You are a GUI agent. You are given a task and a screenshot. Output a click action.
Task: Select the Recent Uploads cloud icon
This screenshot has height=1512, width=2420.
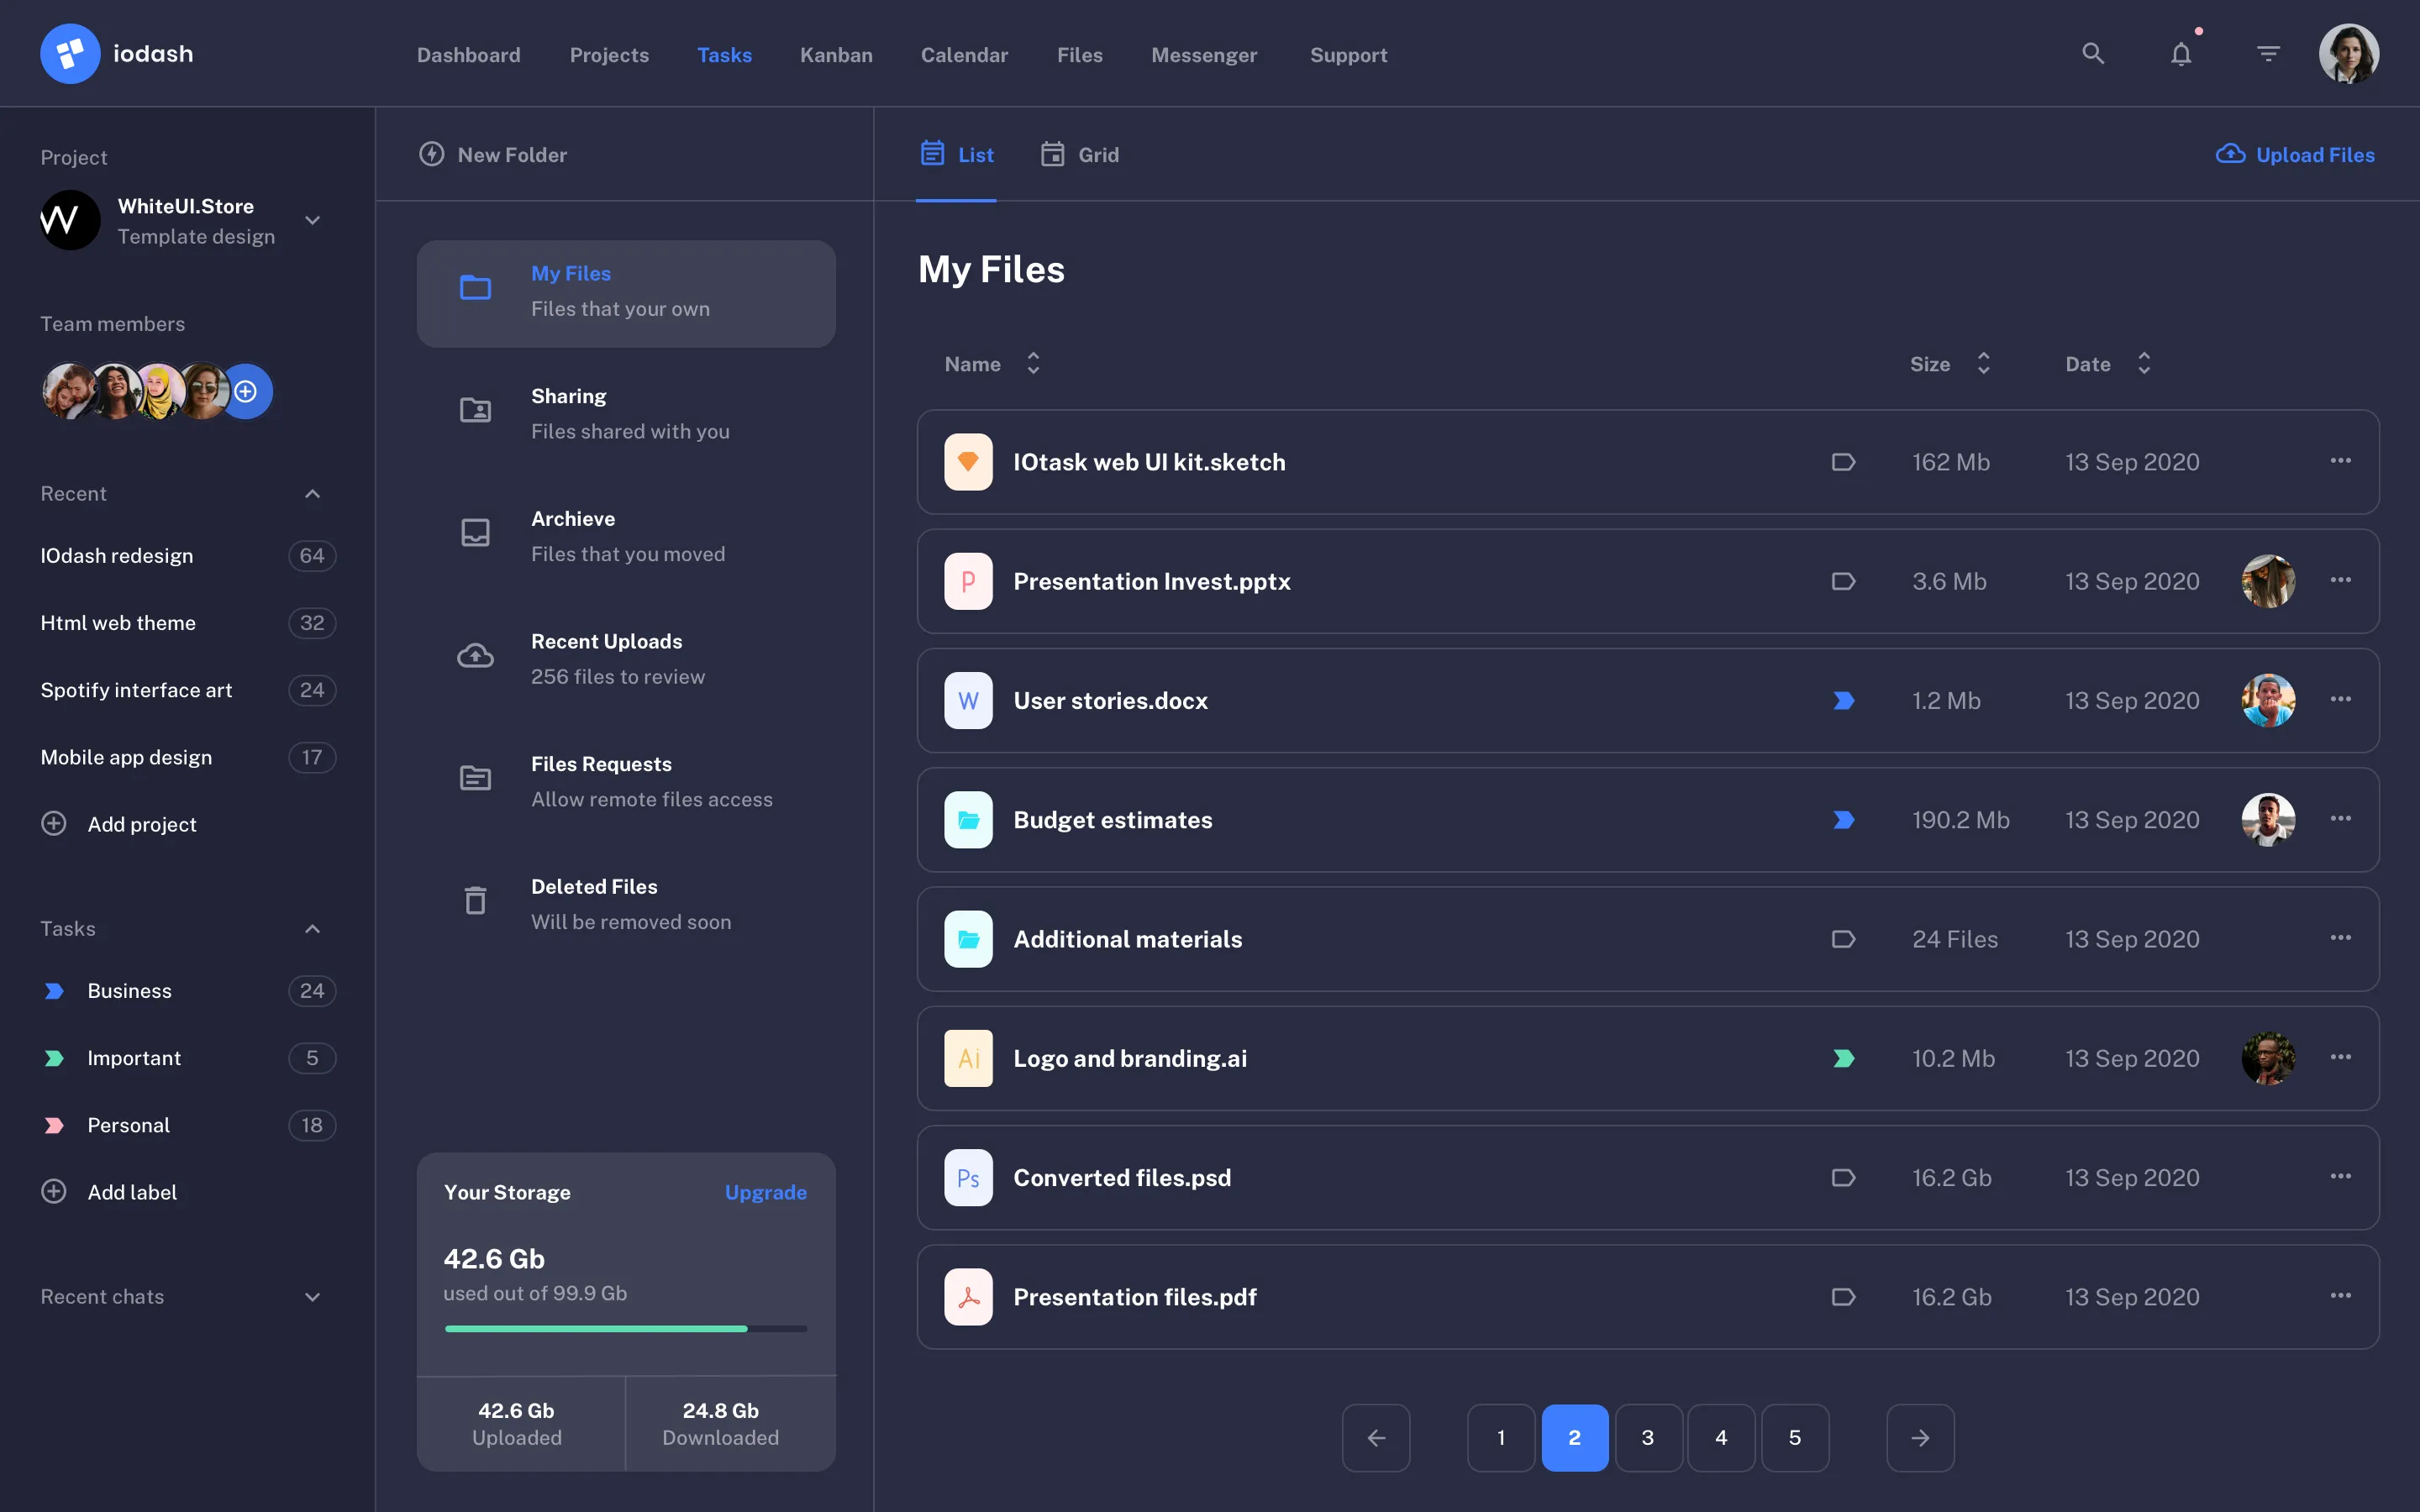tap(475, 656)
